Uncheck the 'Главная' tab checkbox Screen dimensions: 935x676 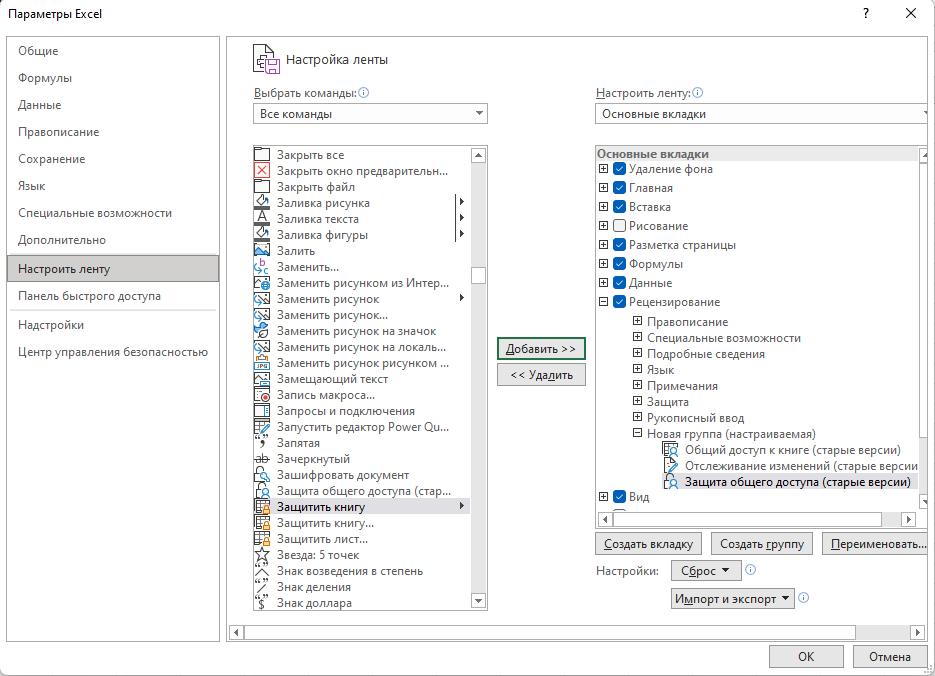(620, 188)
